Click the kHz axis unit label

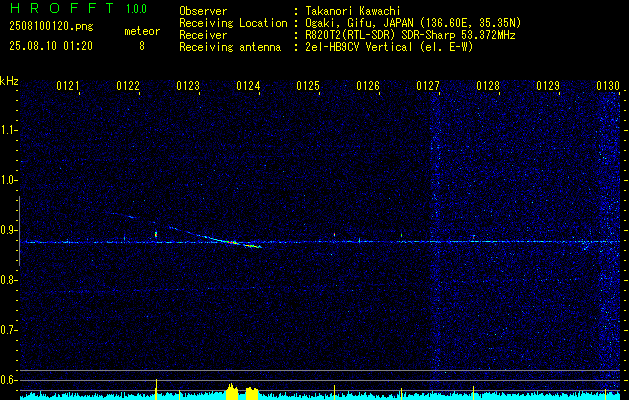(9, 81)
